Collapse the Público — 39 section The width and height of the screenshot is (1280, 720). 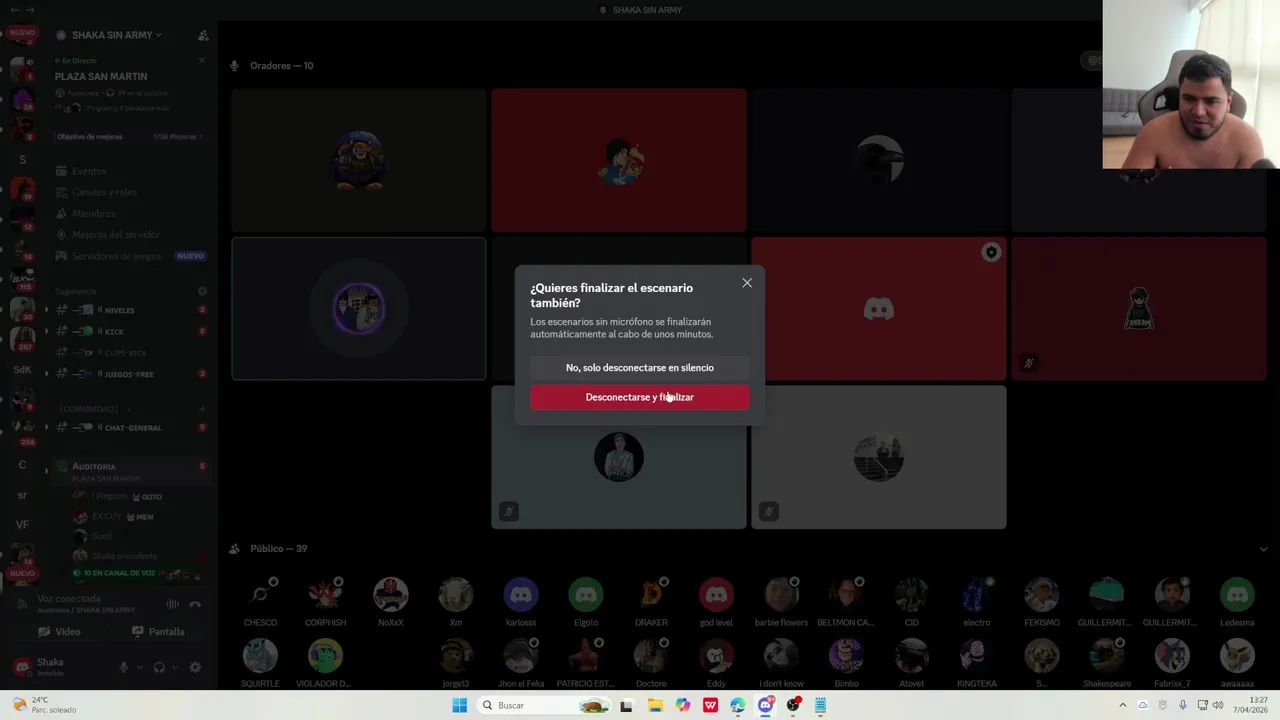(1263, 549)
